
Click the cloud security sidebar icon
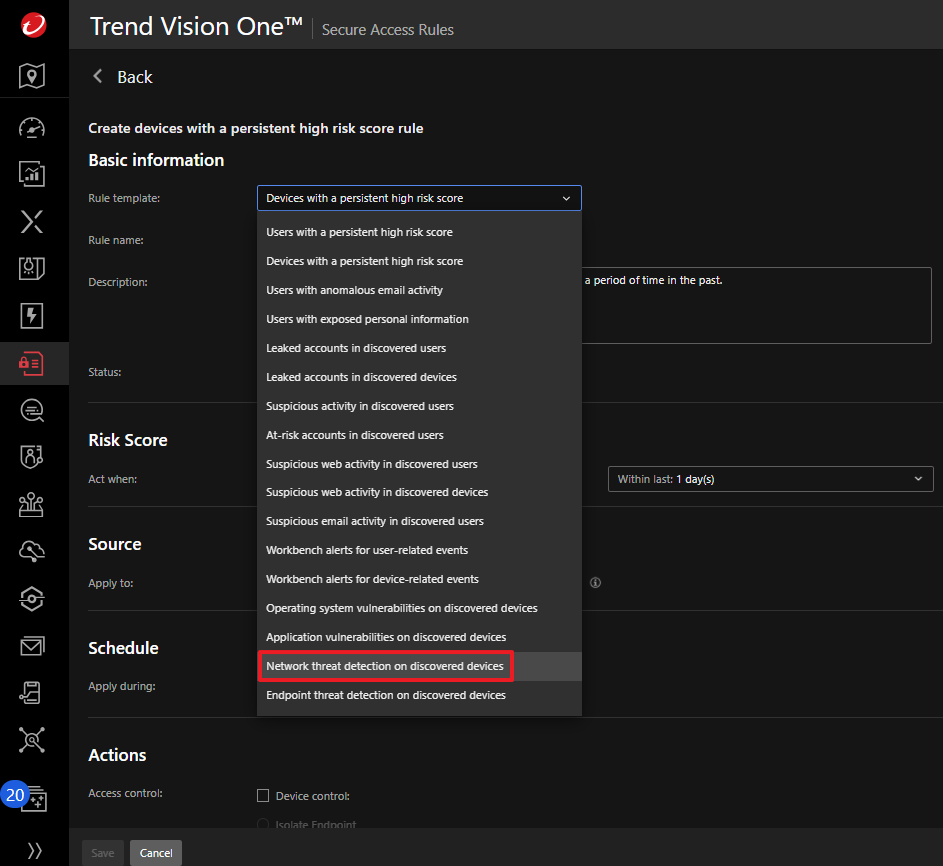coord(32,551)
